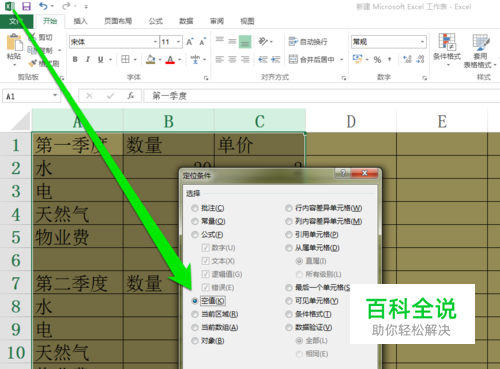Select the 当前数组(A) radio option

(195, 328)
